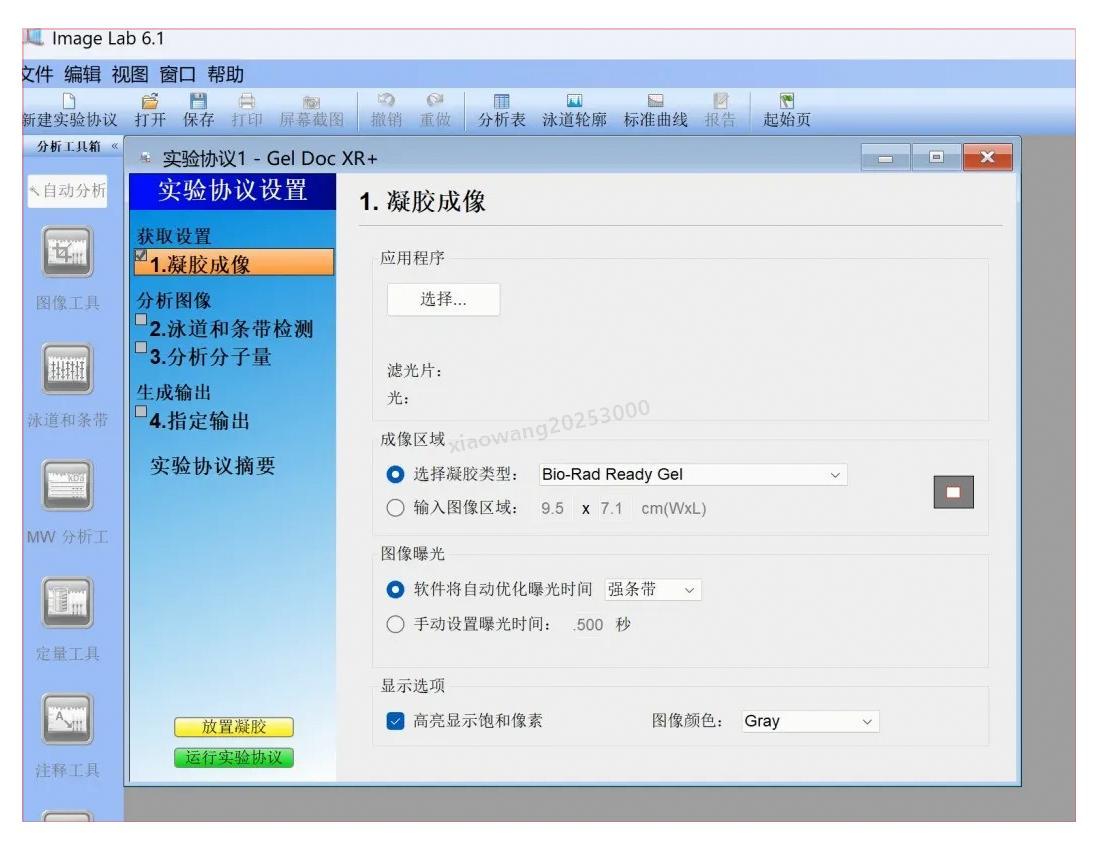Uncheck 高亮显示饱和像素 checkbox
Viewport: 1099px width, 850px height.
[x=395, y=720]
